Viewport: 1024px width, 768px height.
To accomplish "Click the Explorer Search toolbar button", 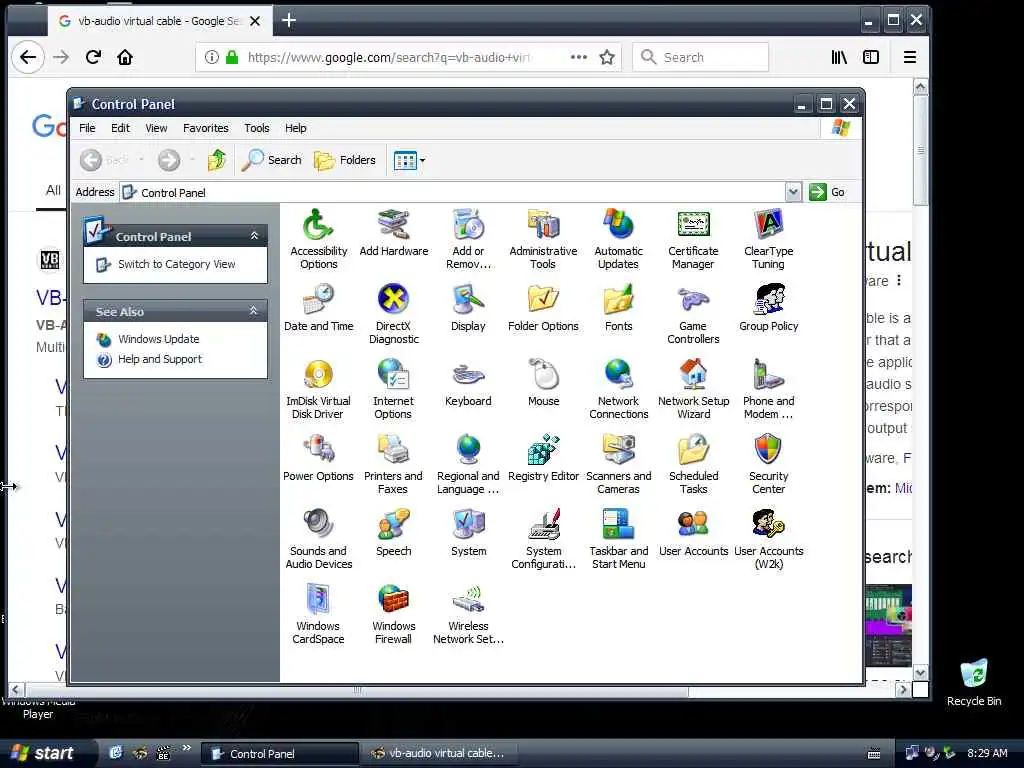I will (272, 160).
